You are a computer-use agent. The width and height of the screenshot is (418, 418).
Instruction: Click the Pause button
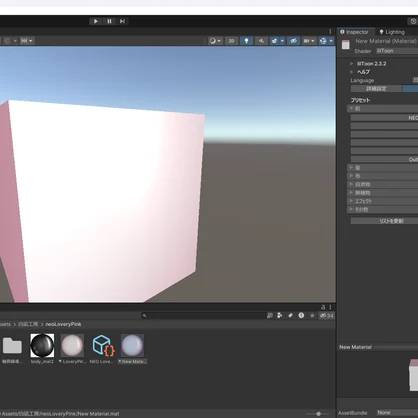(109, 21)
